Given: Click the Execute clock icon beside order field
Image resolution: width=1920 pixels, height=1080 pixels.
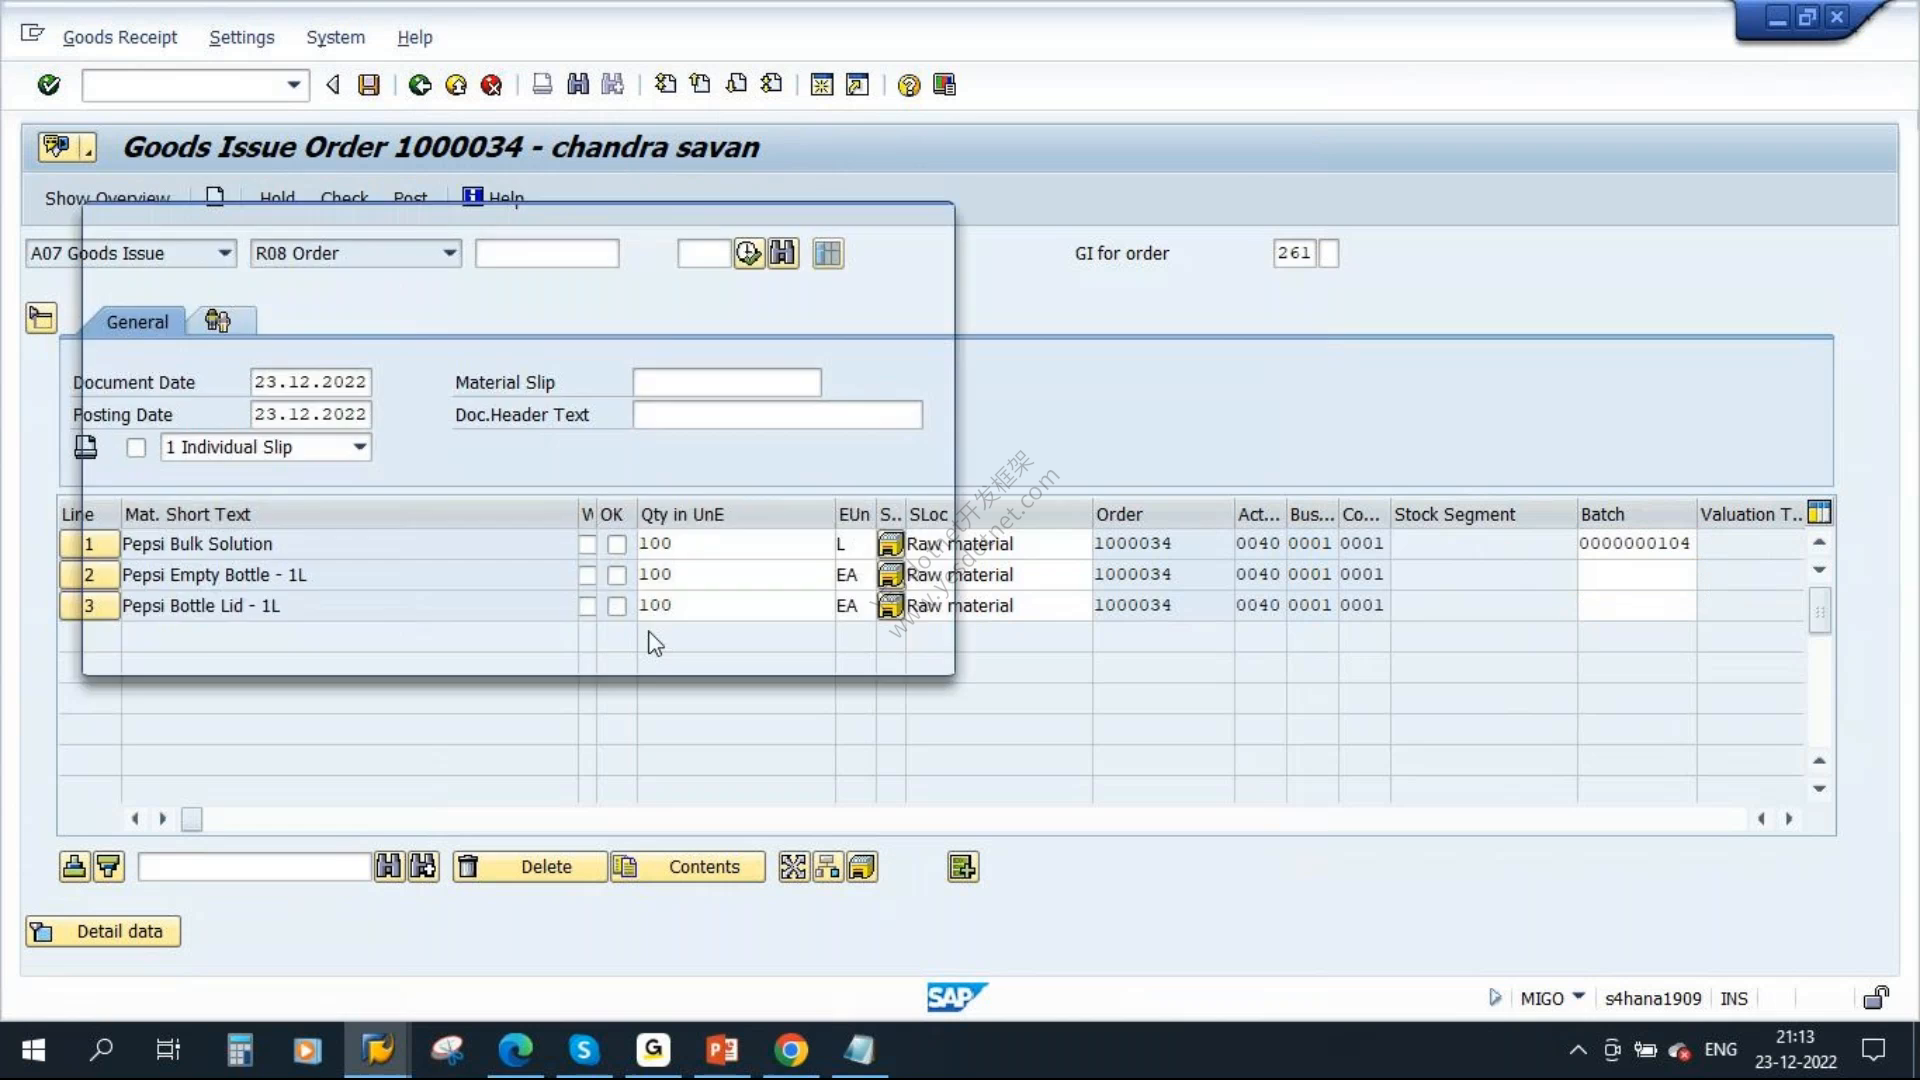Looking at the screenshot, I should point(748,253).
